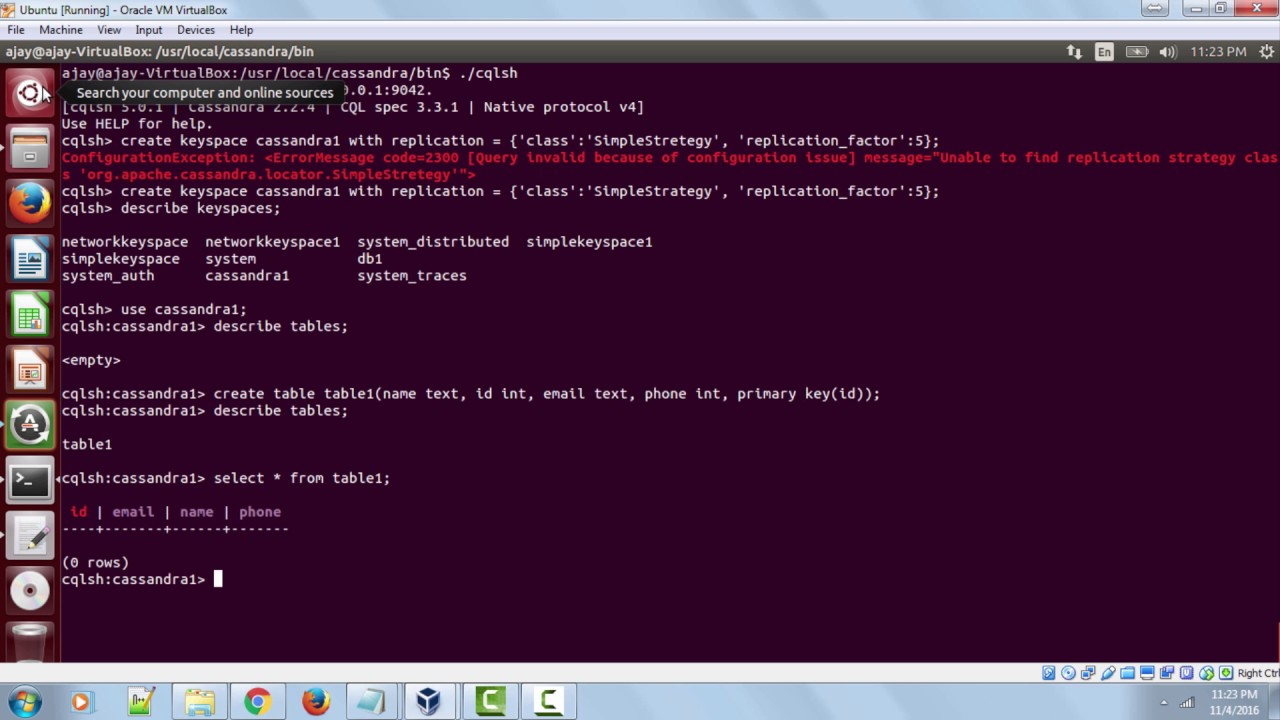1280x720 pixels.
Task: Click the 'phone' column header in output
Action: [x=260, y=511]
